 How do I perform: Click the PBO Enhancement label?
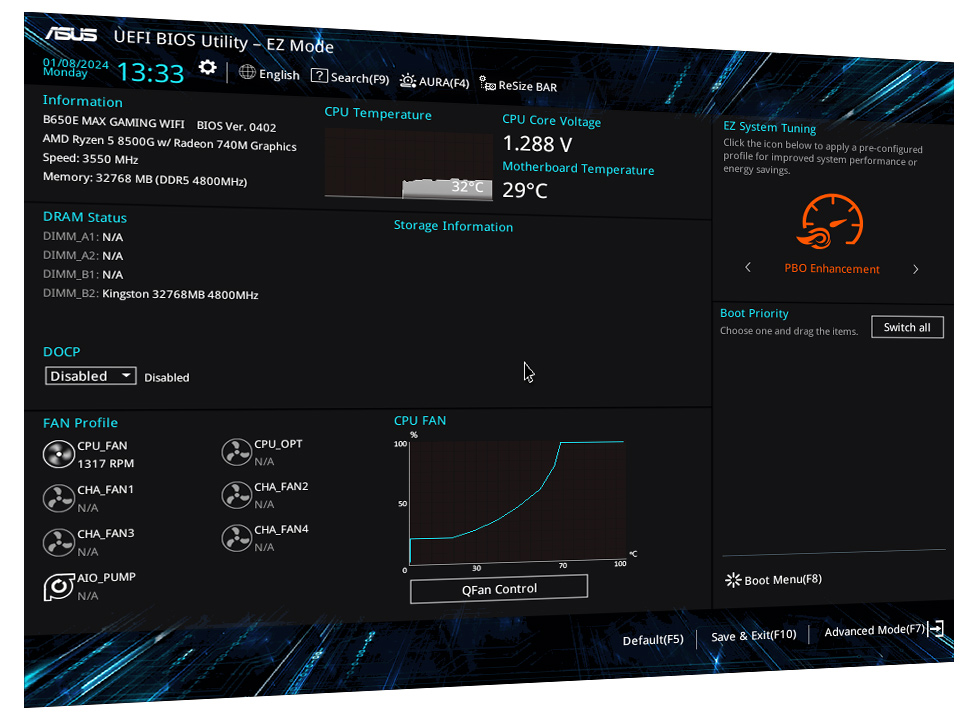point(832,268)
